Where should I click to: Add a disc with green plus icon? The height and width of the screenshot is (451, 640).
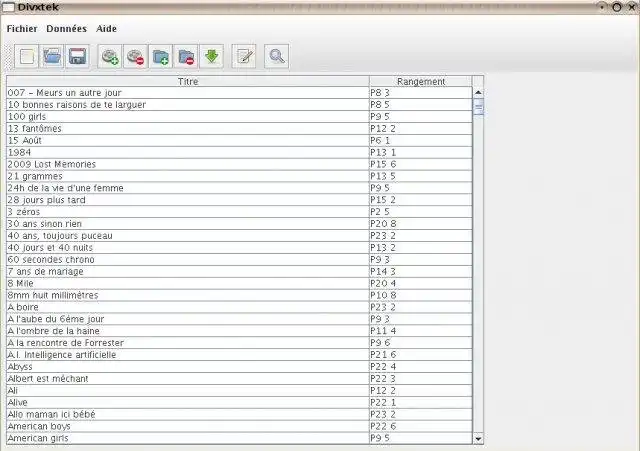(x=110, y=56)
